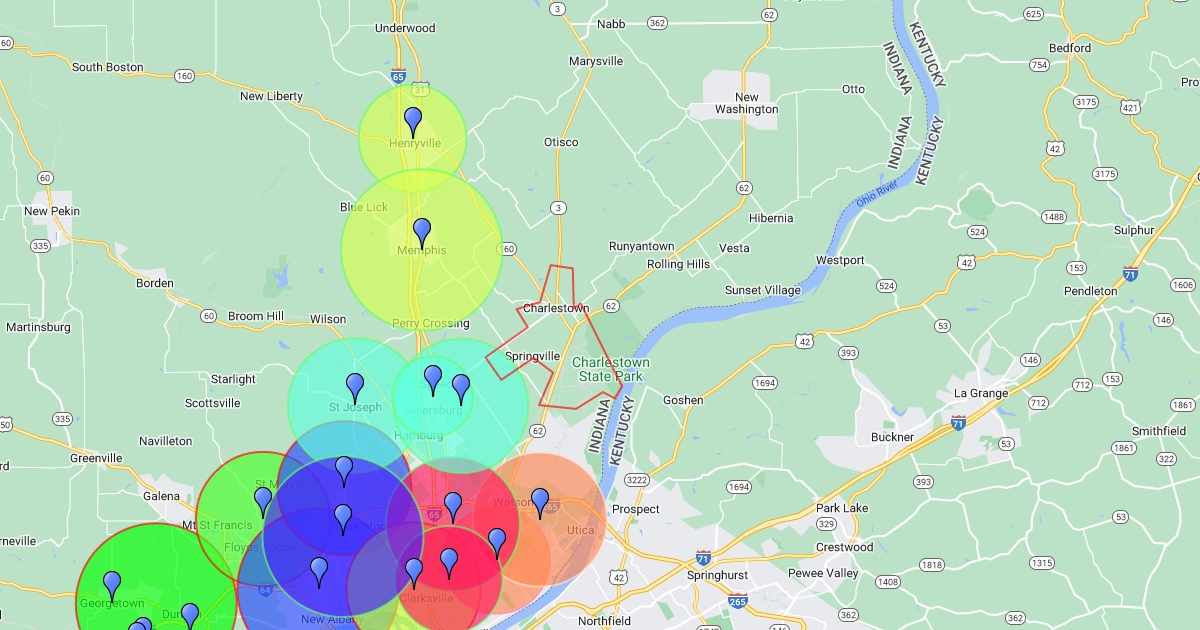Click the Greenville label
Viewport: 1200px width, 630px height.
click(x=96, y=458)
